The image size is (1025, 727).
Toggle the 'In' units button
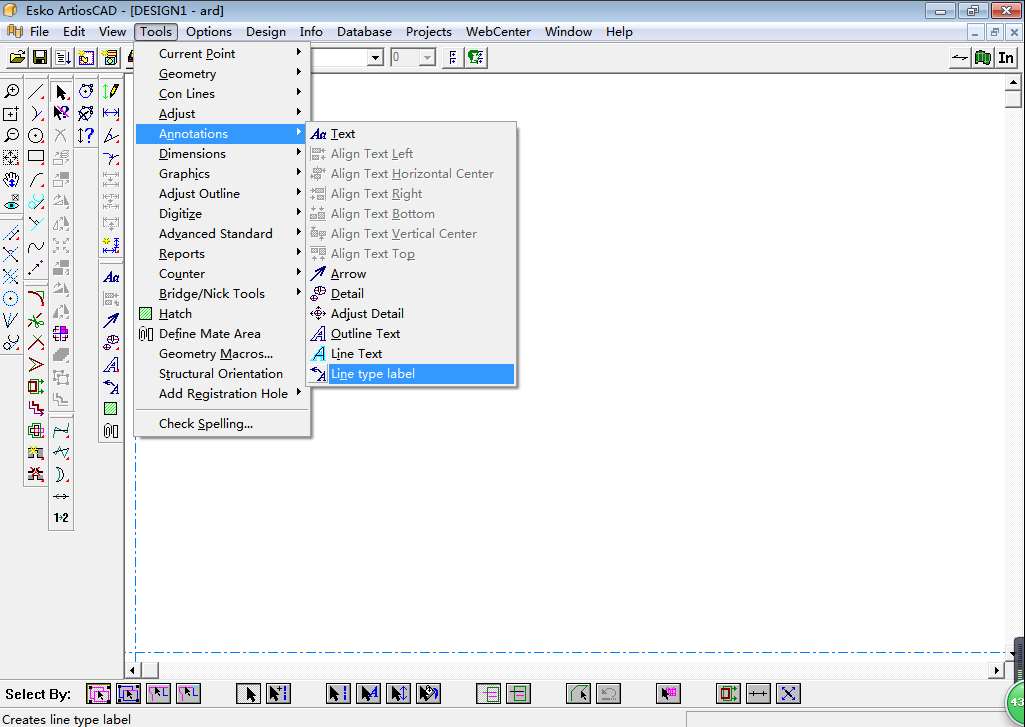(1006, 58)
